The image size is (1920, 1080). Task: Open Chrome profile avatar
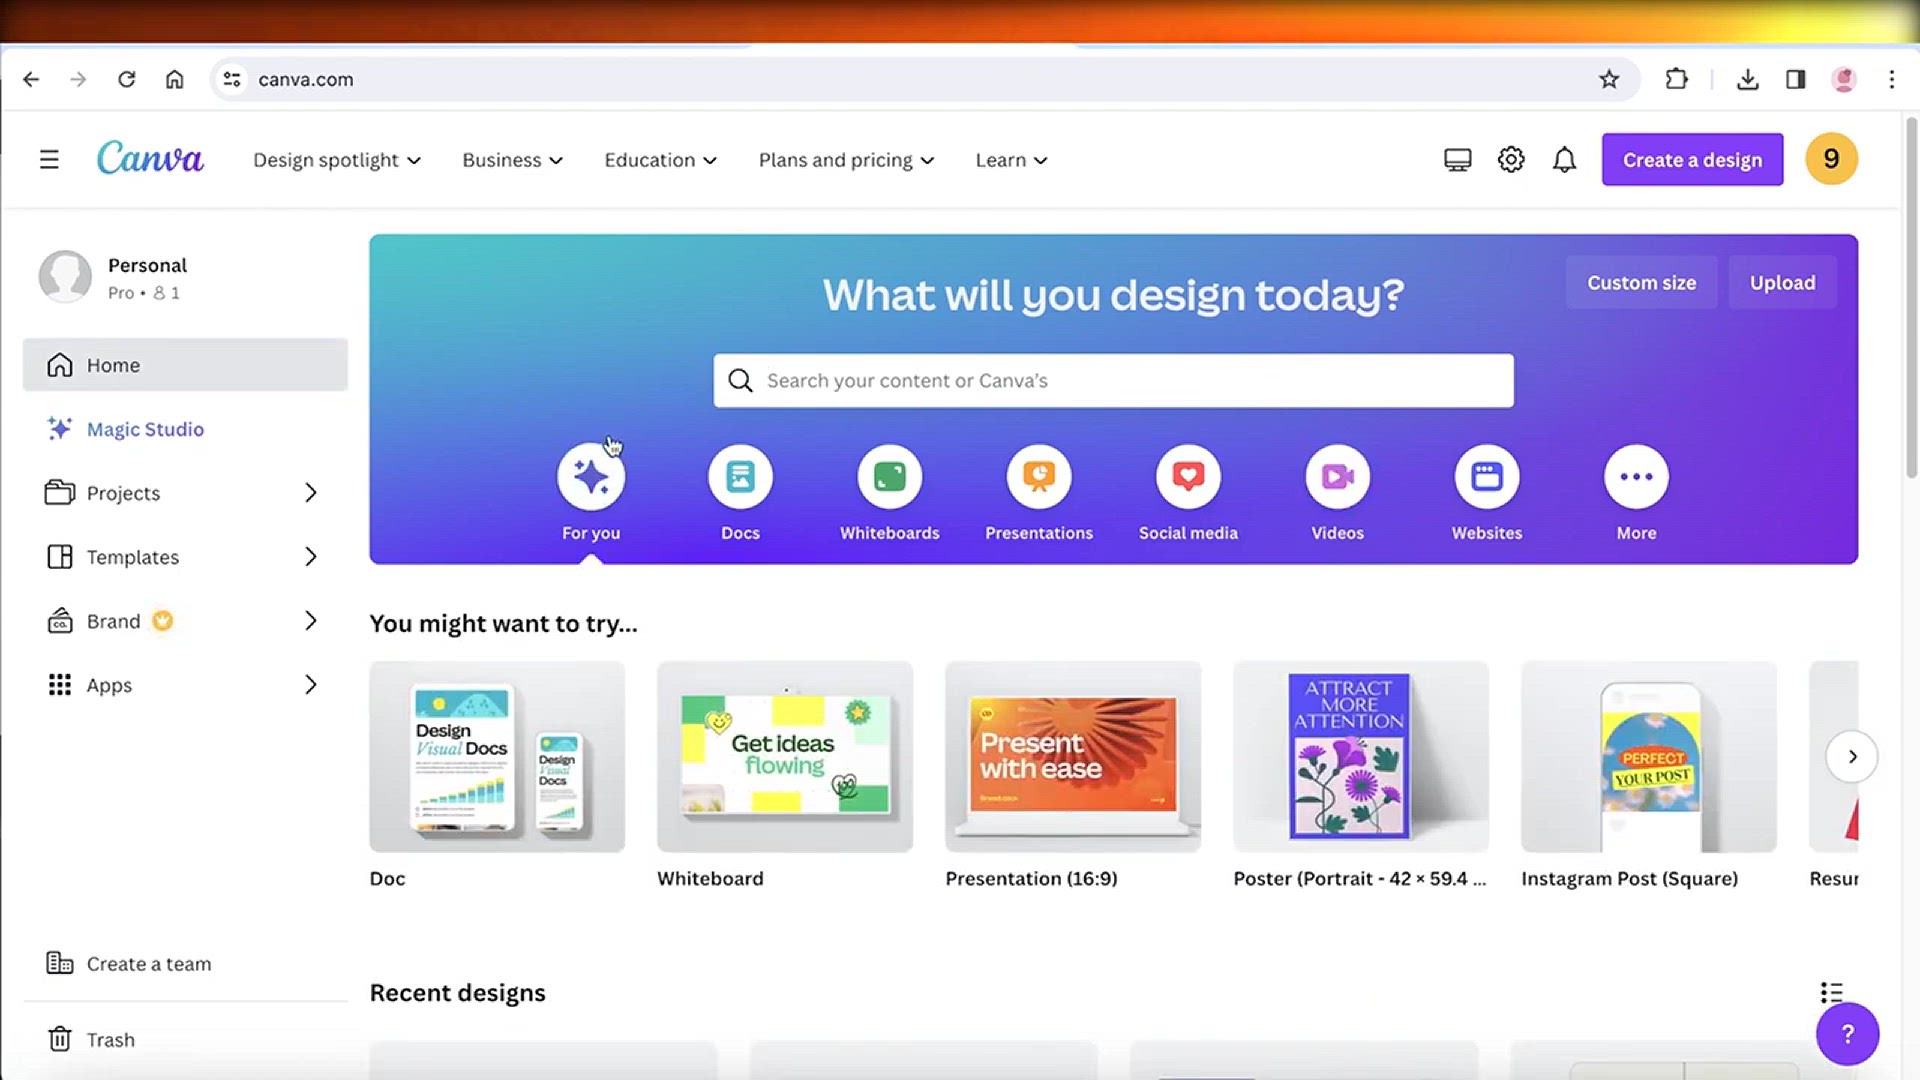(1844, 79)
